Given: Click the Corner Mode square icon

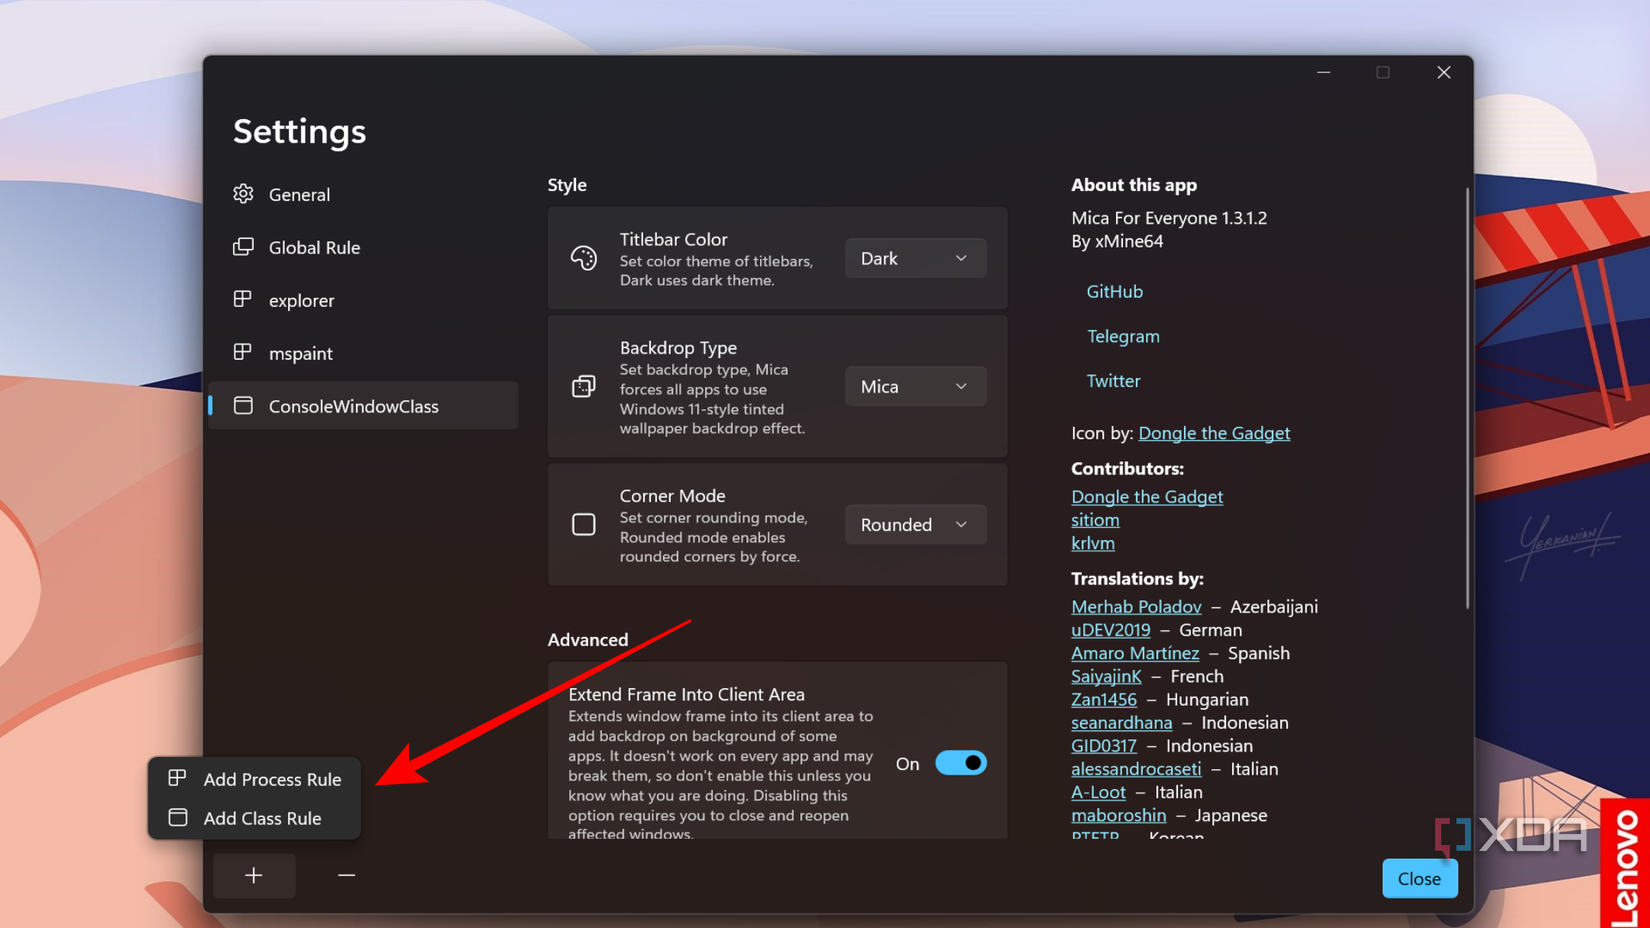Looking at the screenshot, I should 584,524.
